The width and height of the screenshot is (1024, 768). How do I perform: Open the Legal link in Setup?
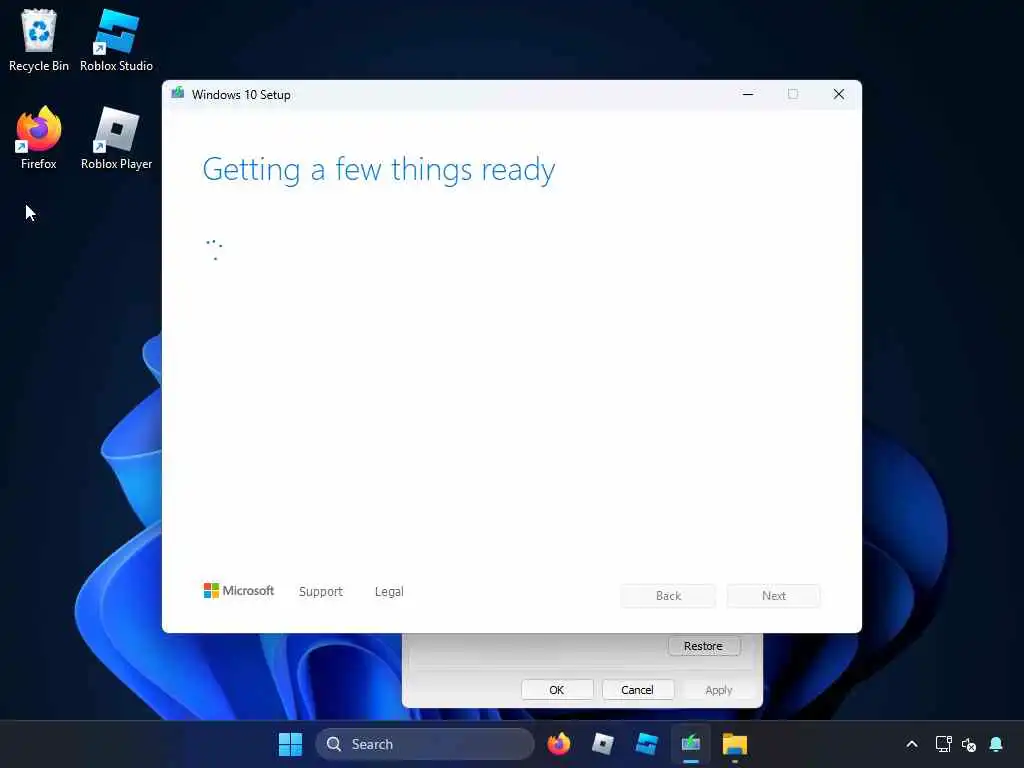coord(389,591)
